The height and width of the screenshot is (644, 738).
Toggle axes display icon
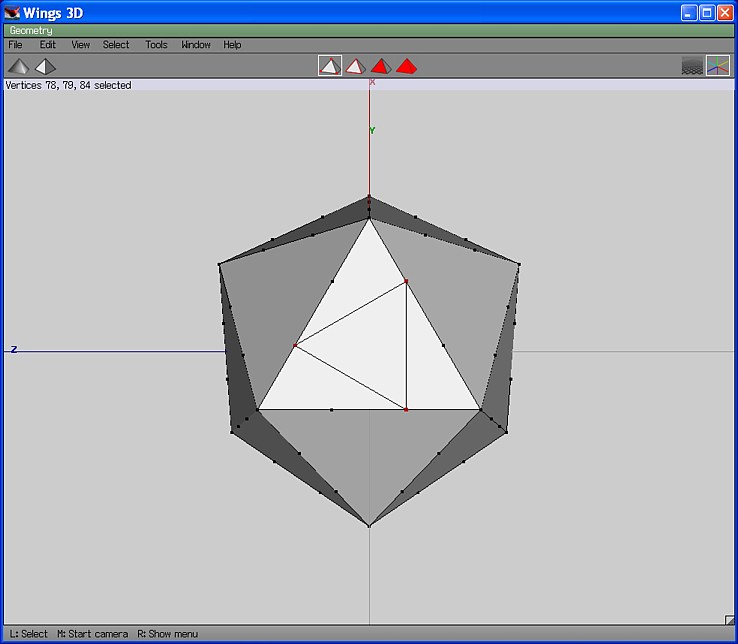coord(718,66)
